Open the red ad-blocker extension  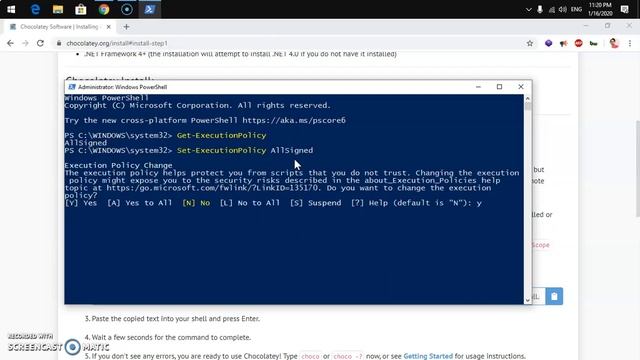click(578, 43)
